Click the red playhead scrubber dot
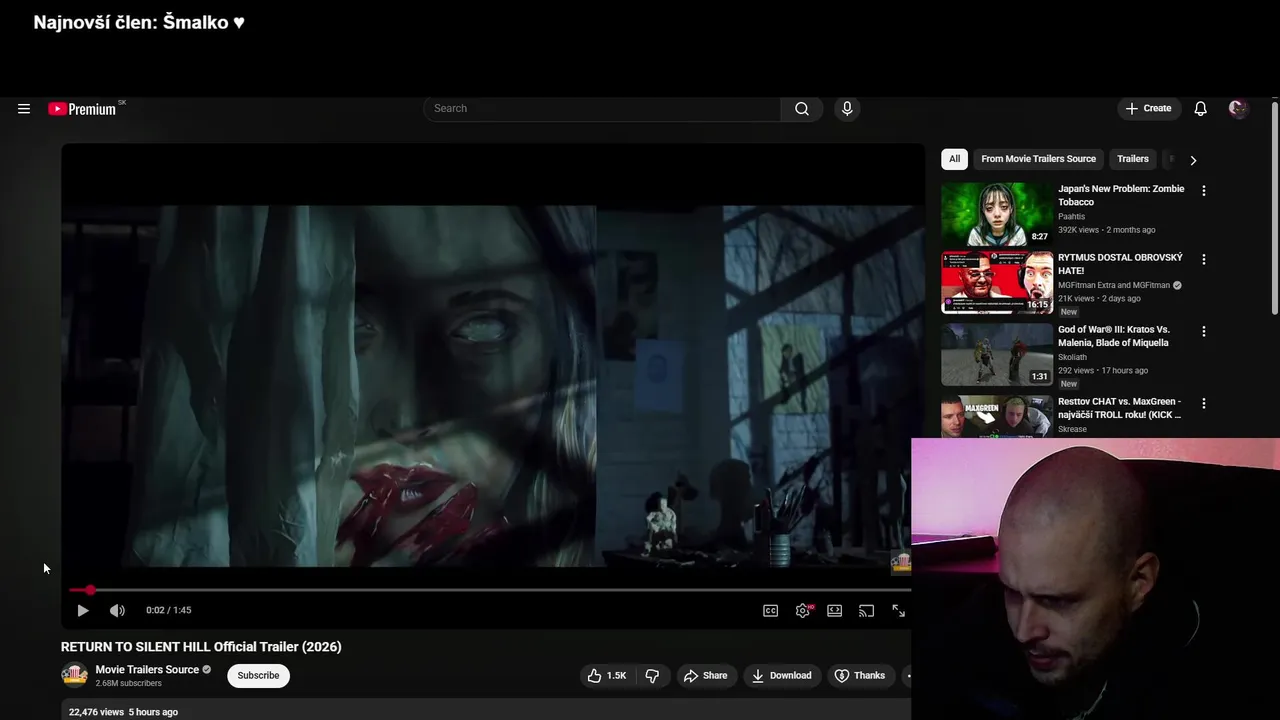1280x720 pixels. coord(90,590)
